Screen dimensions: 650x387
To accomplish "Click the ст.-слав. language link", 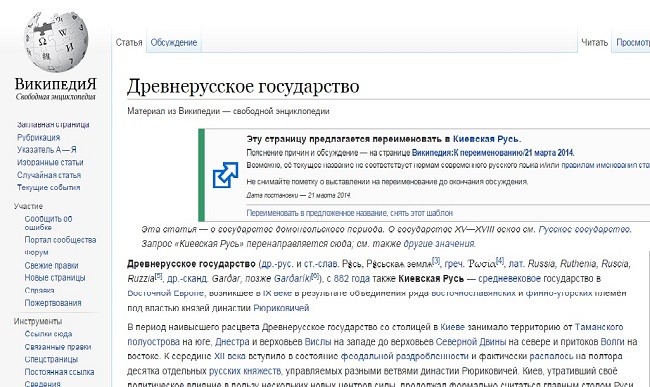I will [x=322, y=264].
